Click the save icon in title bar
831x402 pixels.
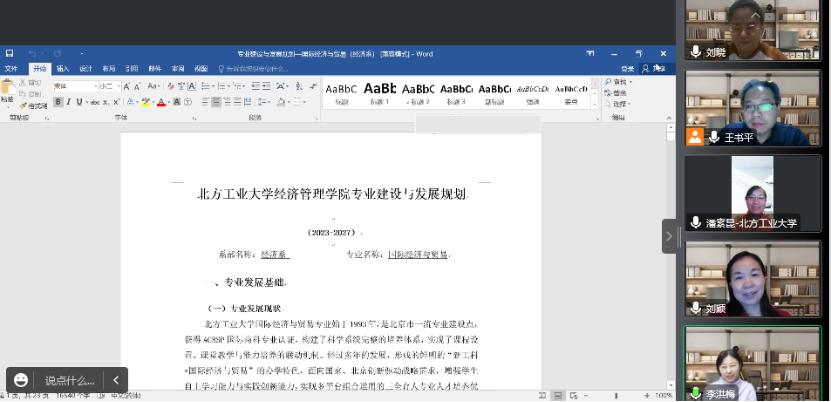coord(9,53)
